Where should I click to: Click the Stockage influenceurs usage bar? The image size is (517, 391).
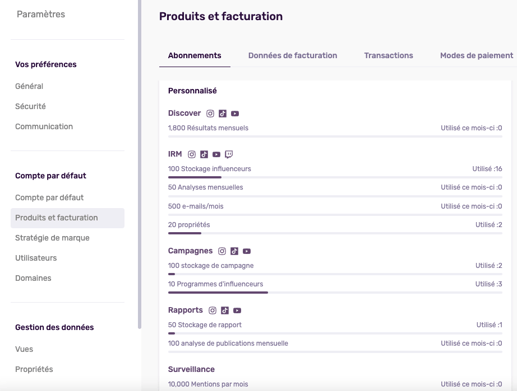coord(335,177)
